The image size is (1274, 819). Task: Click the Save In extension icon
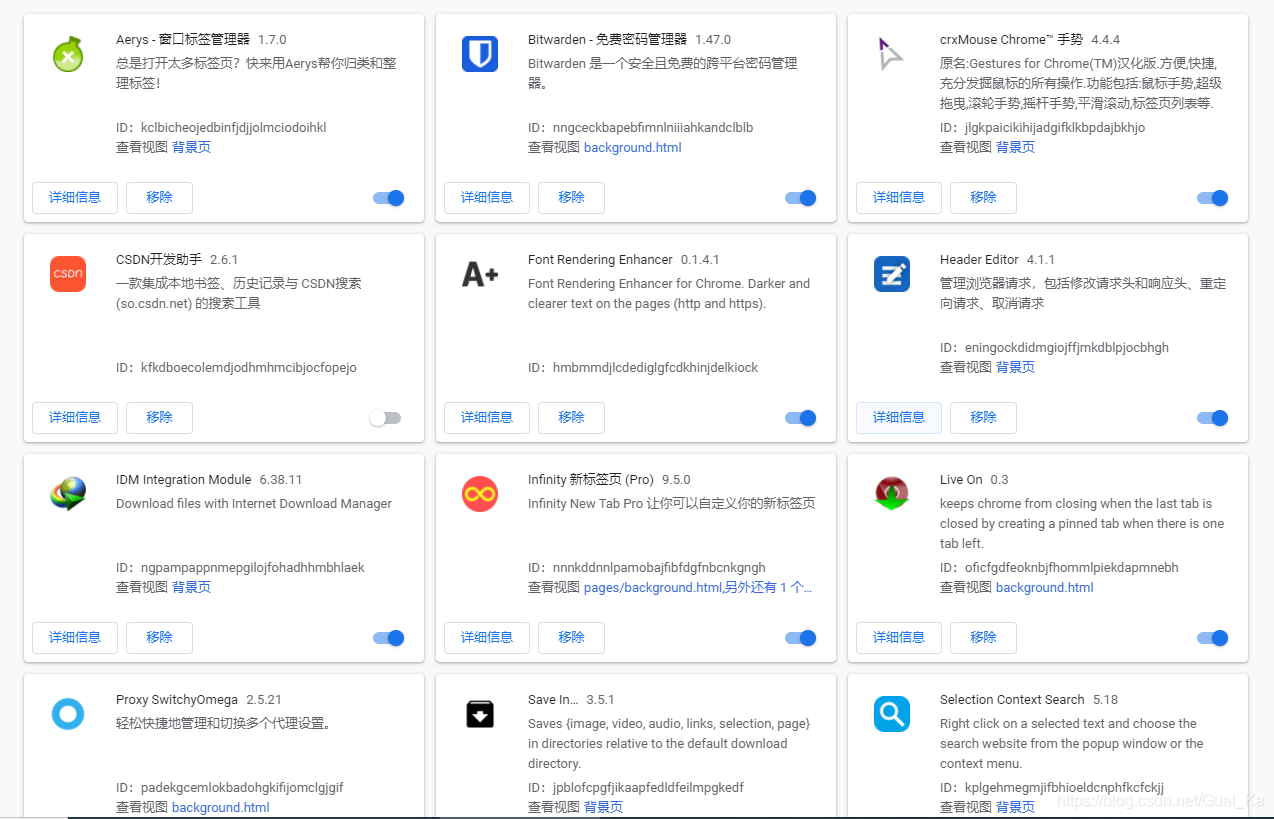click(480, 714)
